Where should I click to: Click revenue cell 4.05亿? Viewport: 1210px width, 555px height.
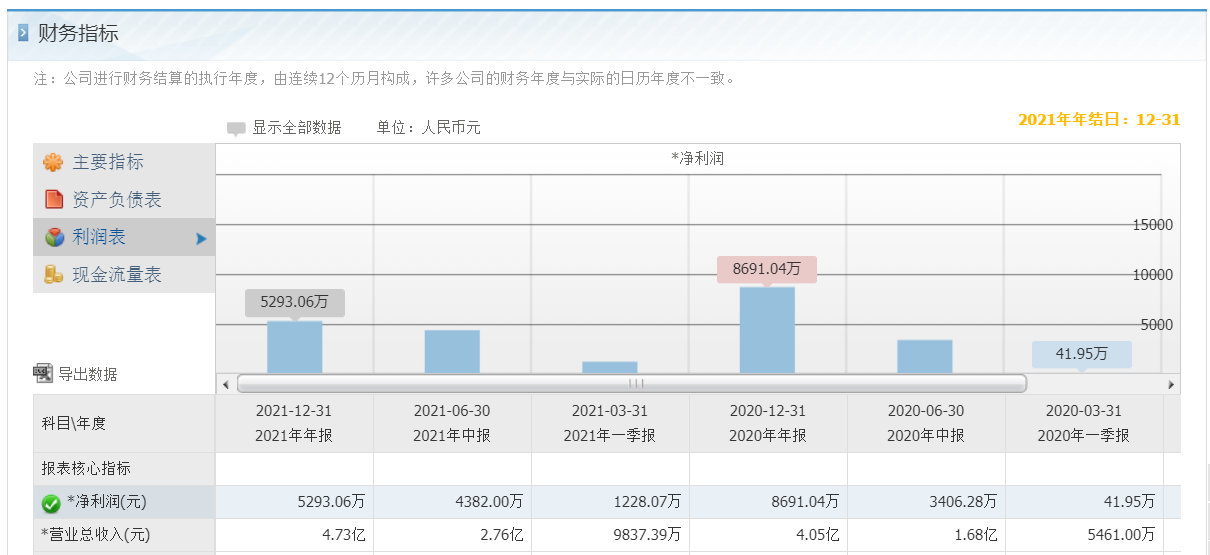768,535
